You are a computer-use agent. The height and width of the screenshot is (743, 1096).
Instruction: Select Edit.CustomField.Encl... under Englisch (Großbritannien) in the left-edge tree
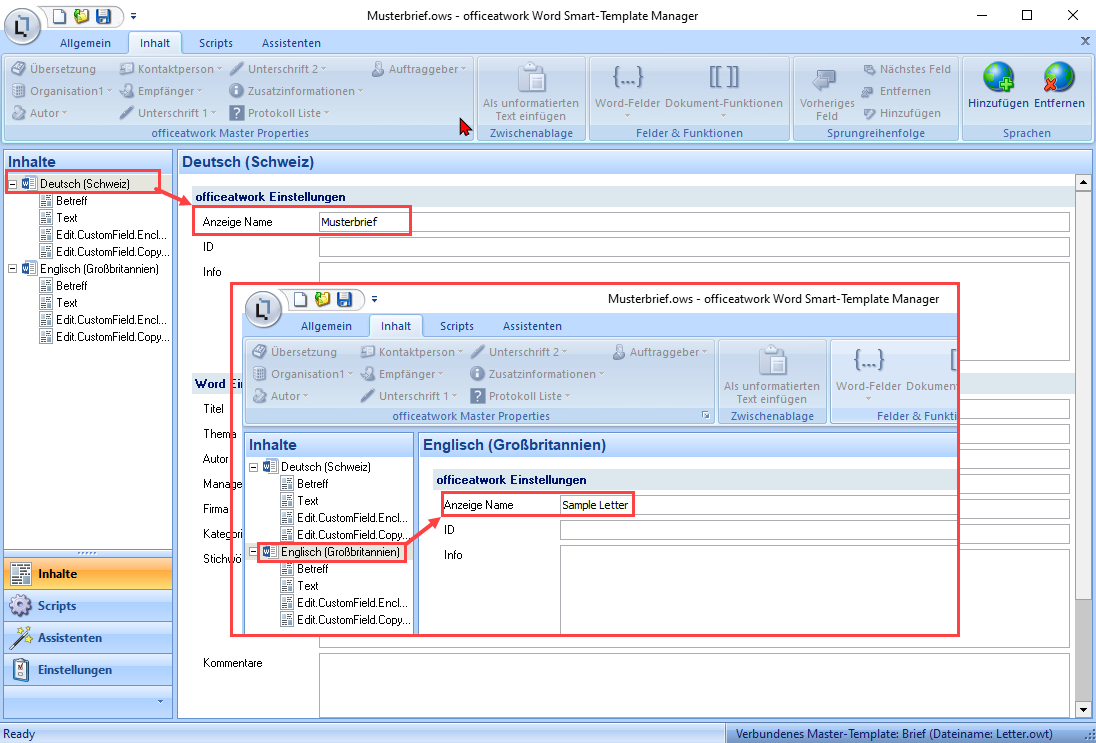click(x=112, y=319)
